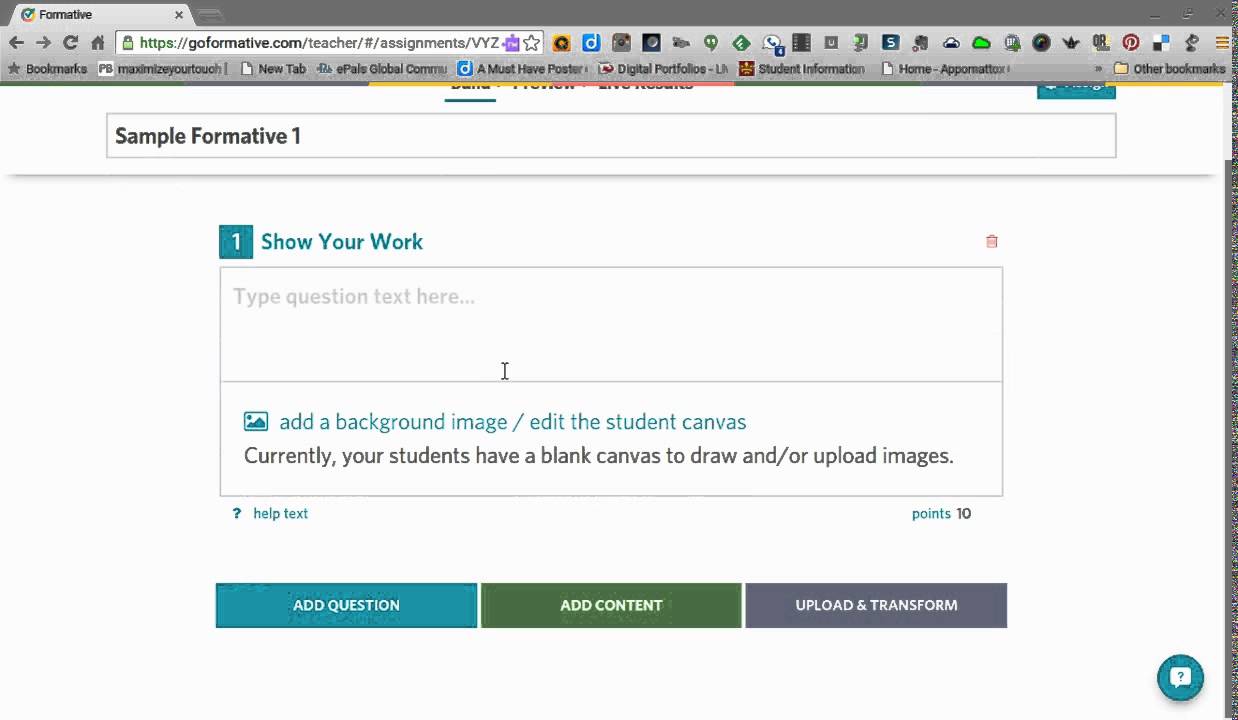This screenshot has width=1238, height=720.
Task: Open a new browser tab
Action: pos(209,14)
